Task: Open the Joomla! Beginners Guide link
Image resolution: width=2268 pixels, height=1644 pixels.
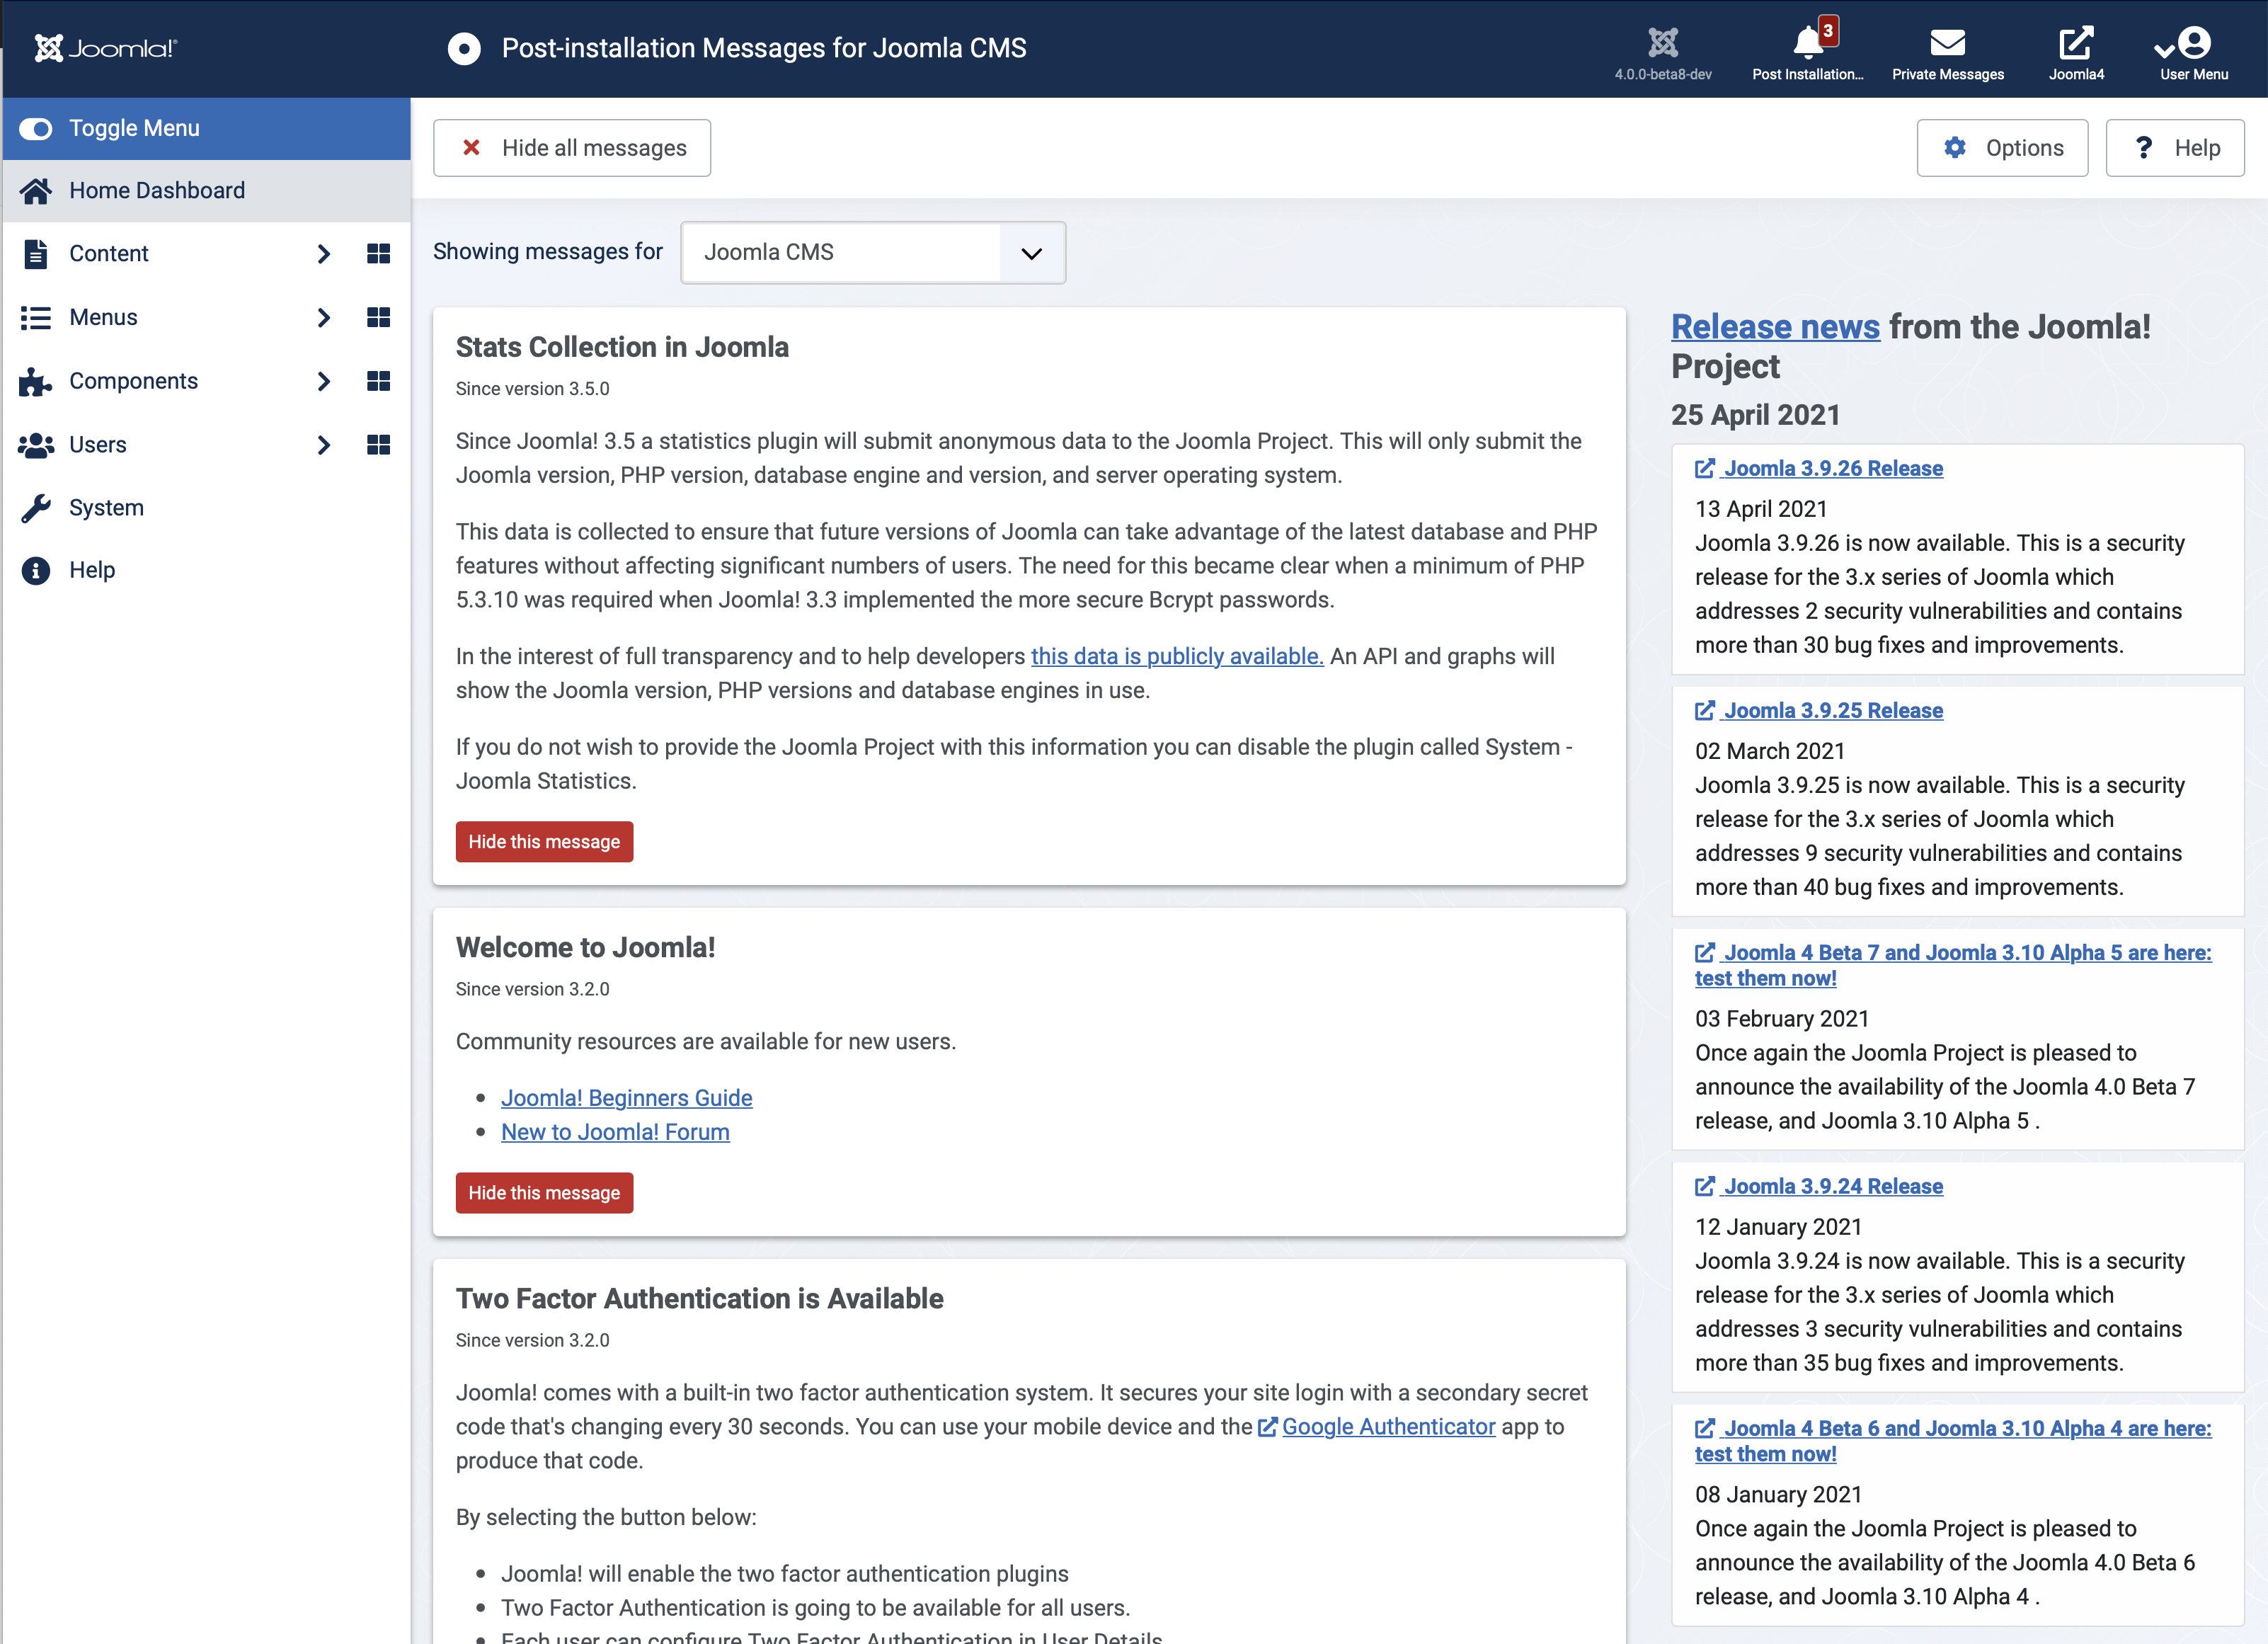Action: click(x=626, y=1098)
